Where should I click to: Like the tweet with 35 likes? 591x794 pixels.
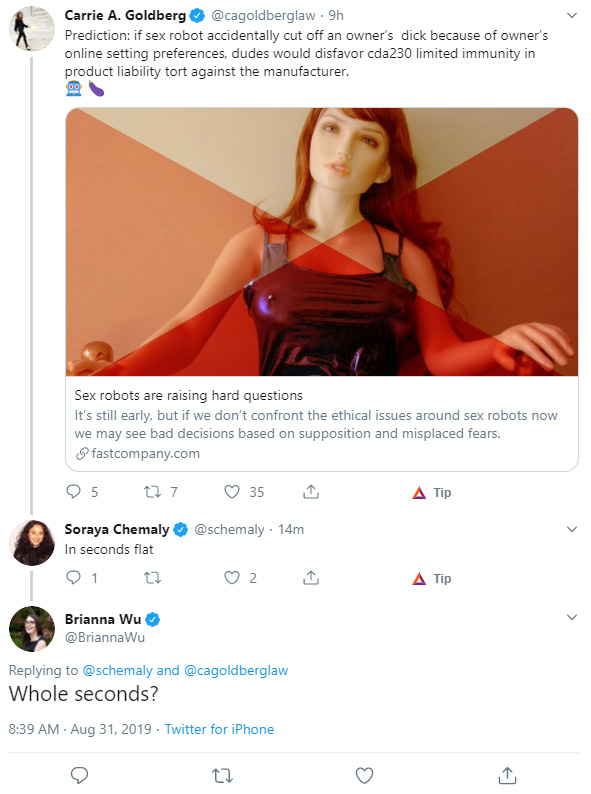coord(232,492)
